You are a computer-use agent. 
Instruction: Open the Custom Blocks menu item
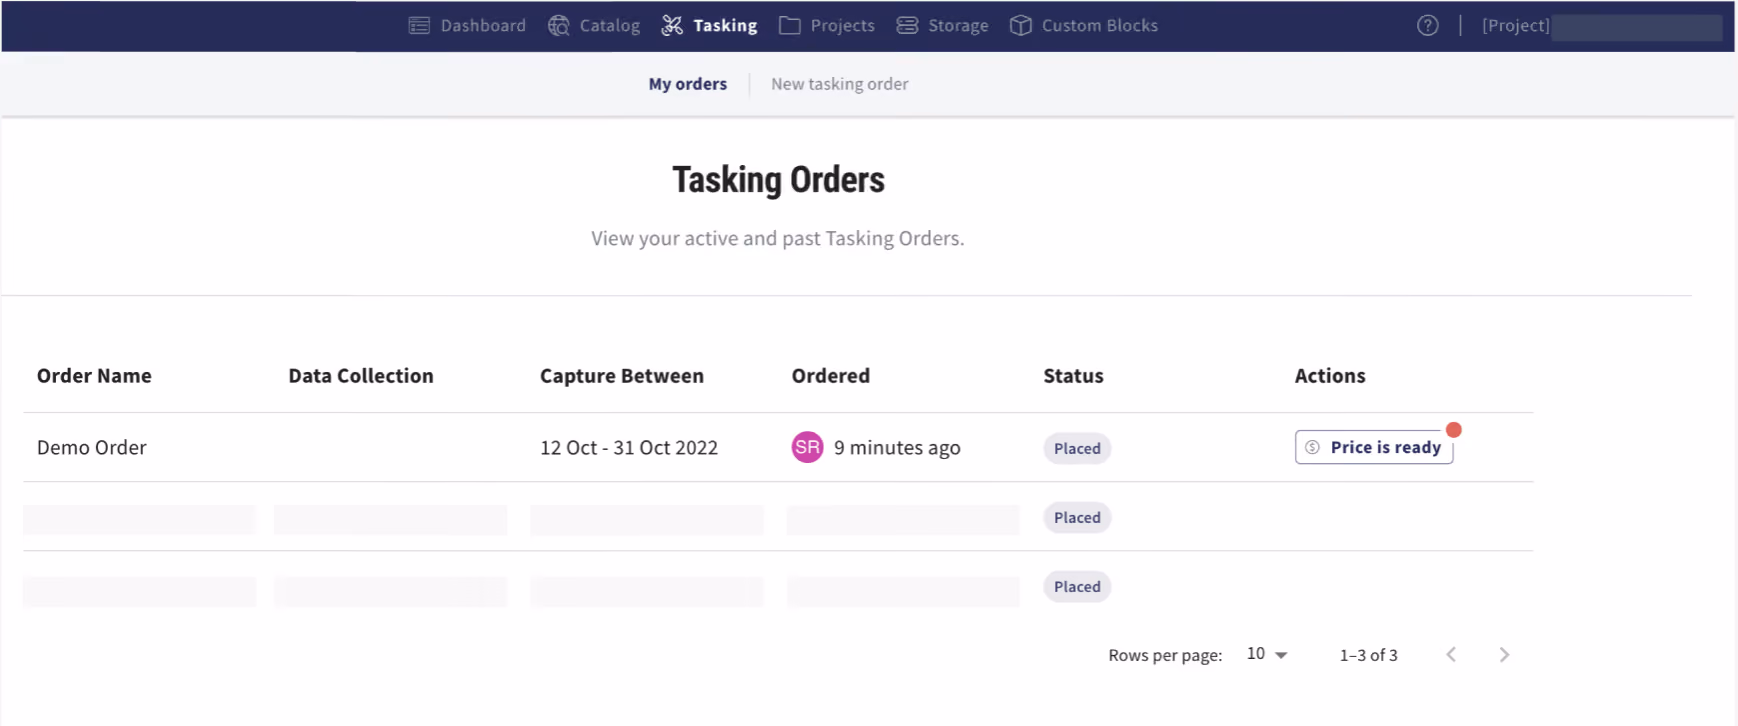pyautogui.click(x=1084, y=26)
